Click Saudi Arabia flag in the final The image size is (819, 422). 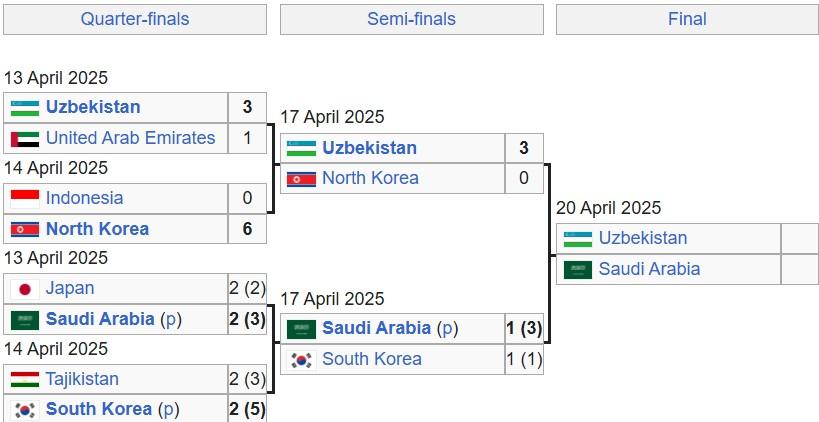578,269
